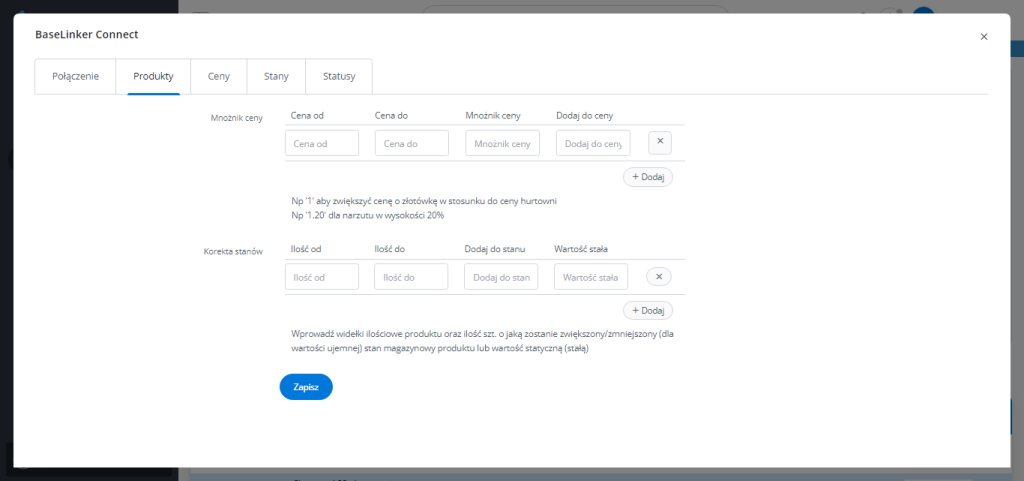Open the Ceny tab
The height and width of the screenshot is (481, 1024).
tap(219, 76)
